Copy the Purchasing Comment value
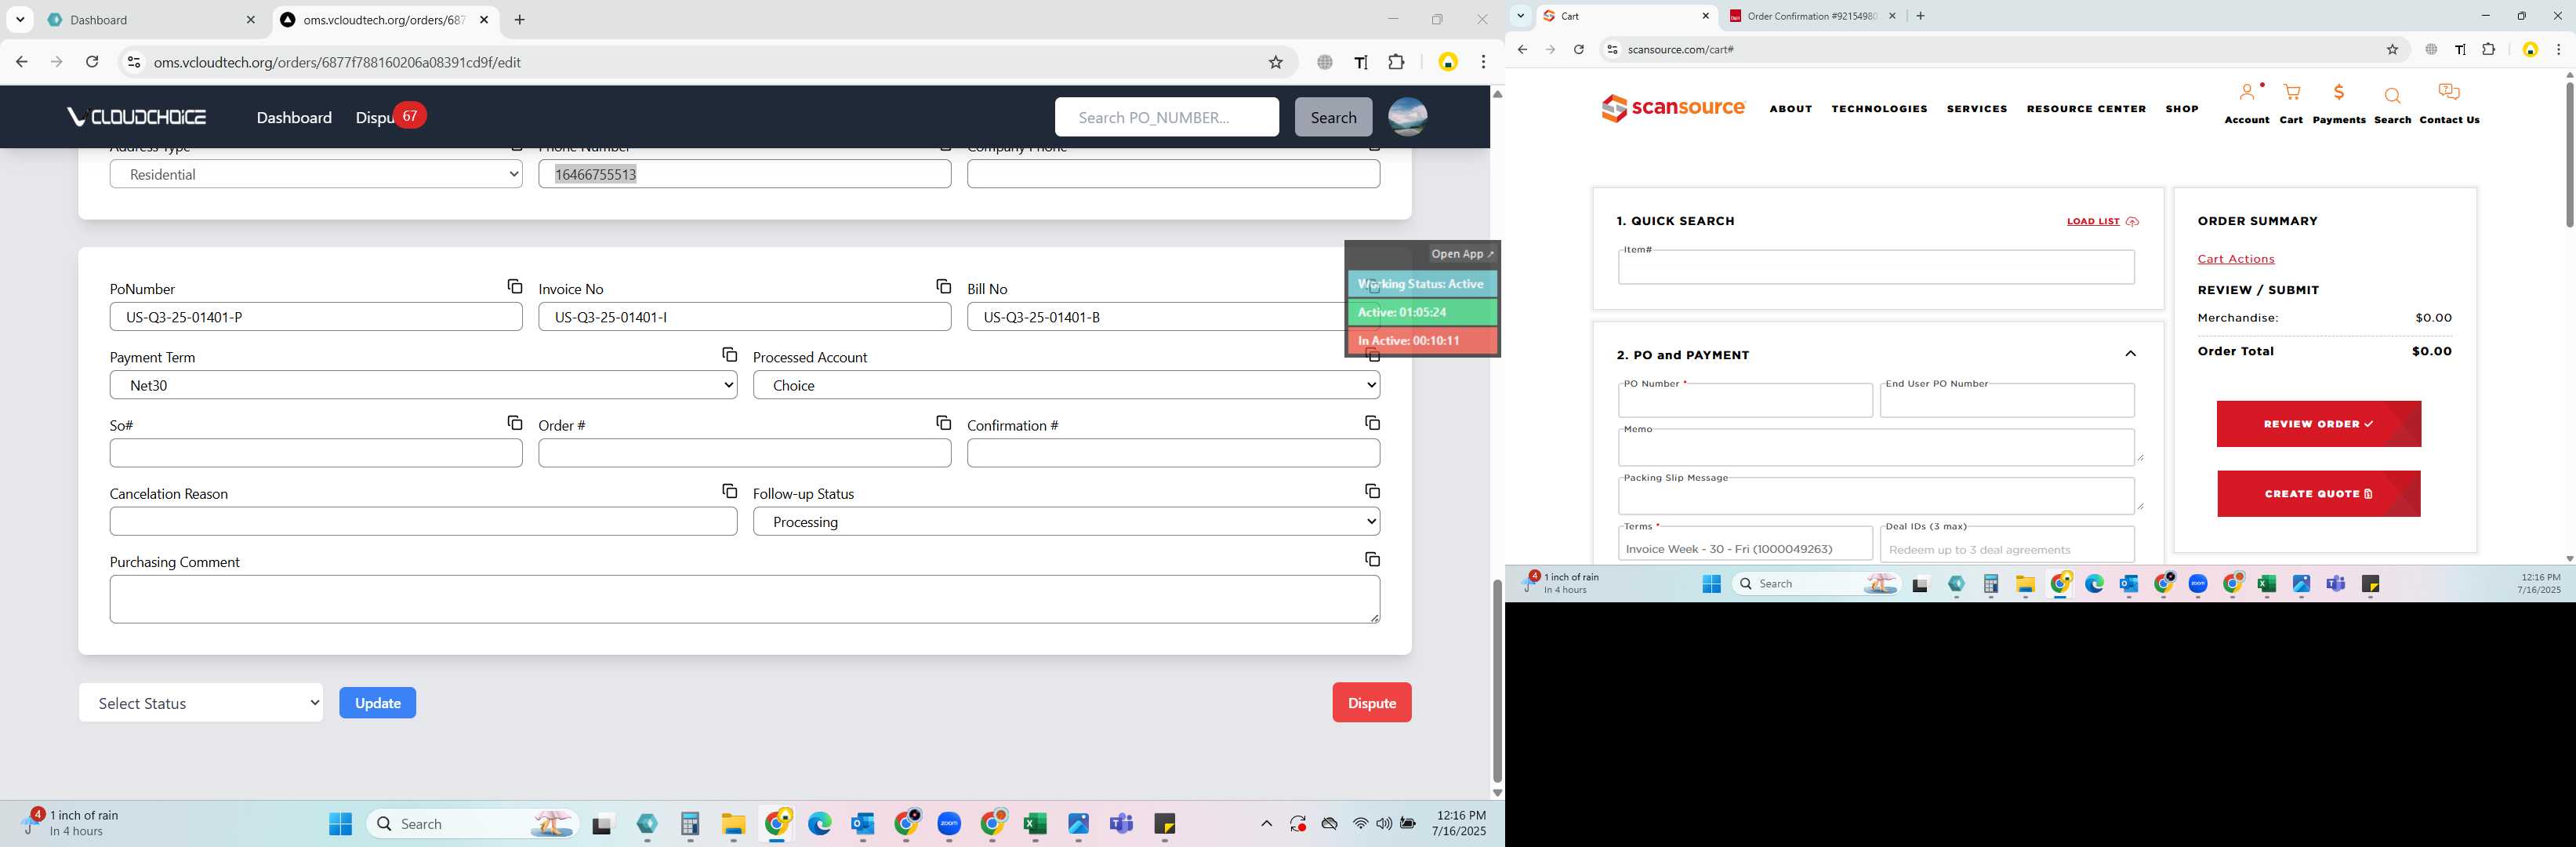This screenshot has width=2576, height=847. click(1372, 559)
